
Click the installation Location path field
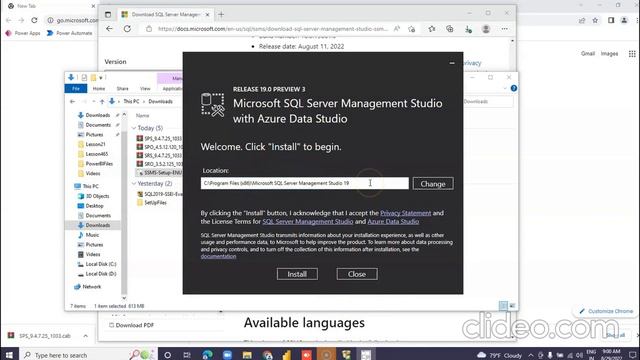point(304,183)
